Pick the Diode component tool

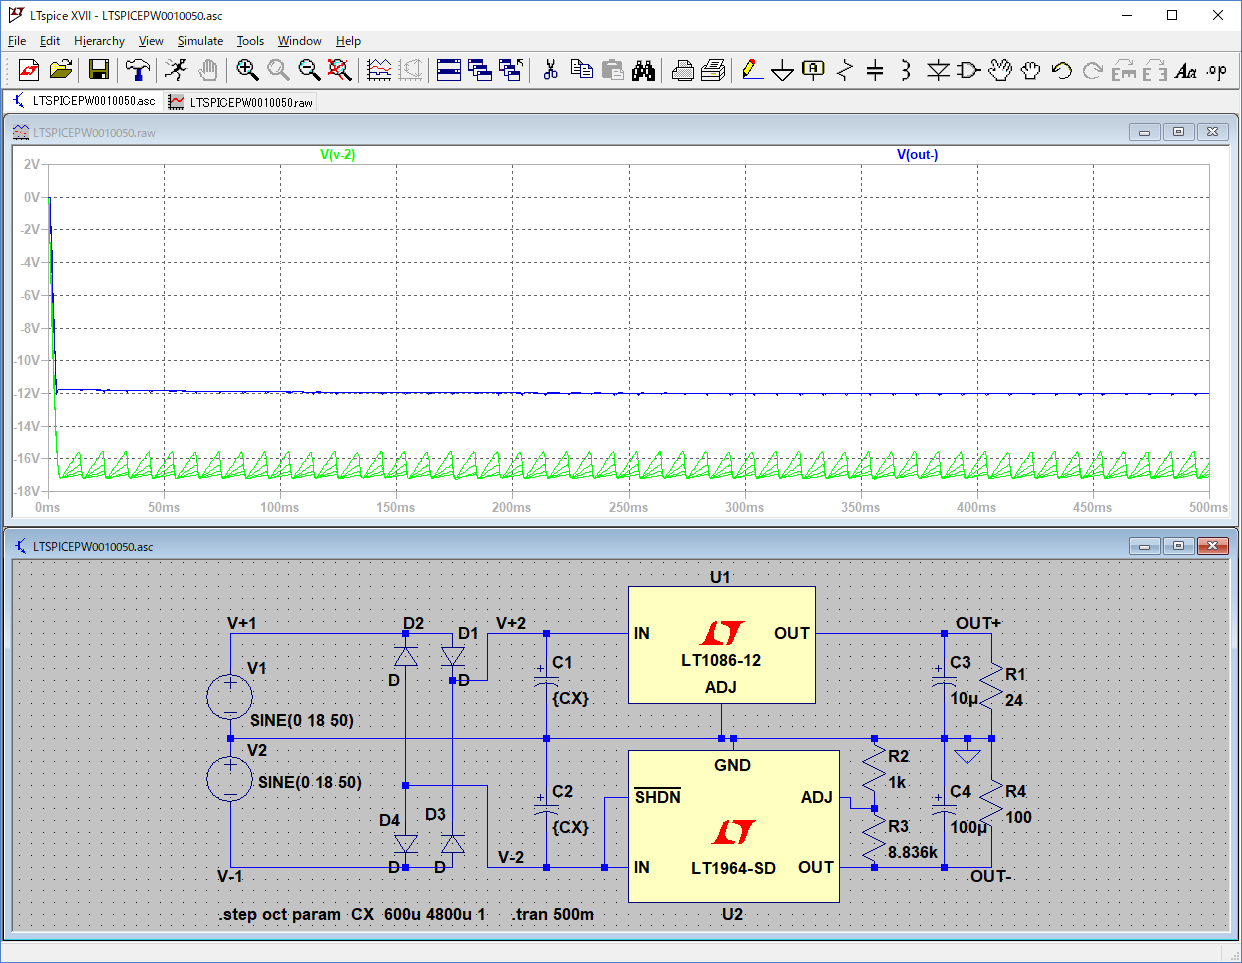[x=938, y=70]
